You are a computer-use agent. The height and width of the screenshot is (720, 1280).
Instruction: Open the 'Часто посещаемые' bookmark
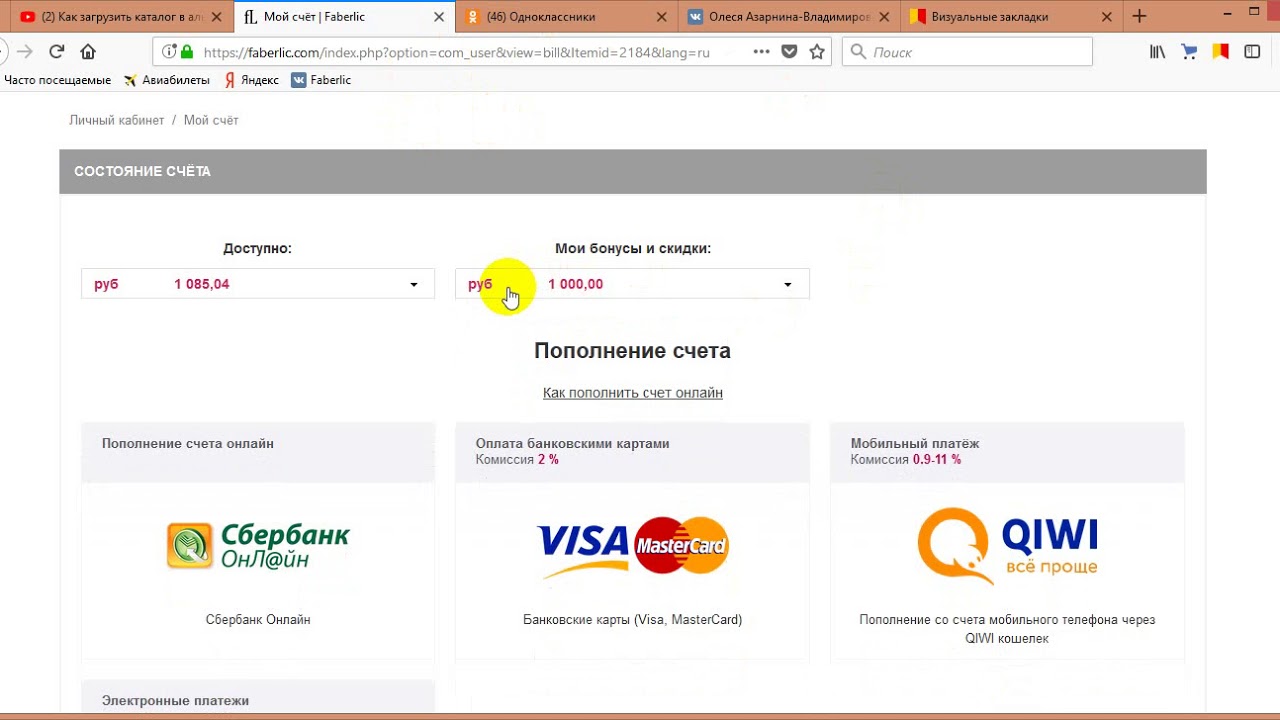58,80
